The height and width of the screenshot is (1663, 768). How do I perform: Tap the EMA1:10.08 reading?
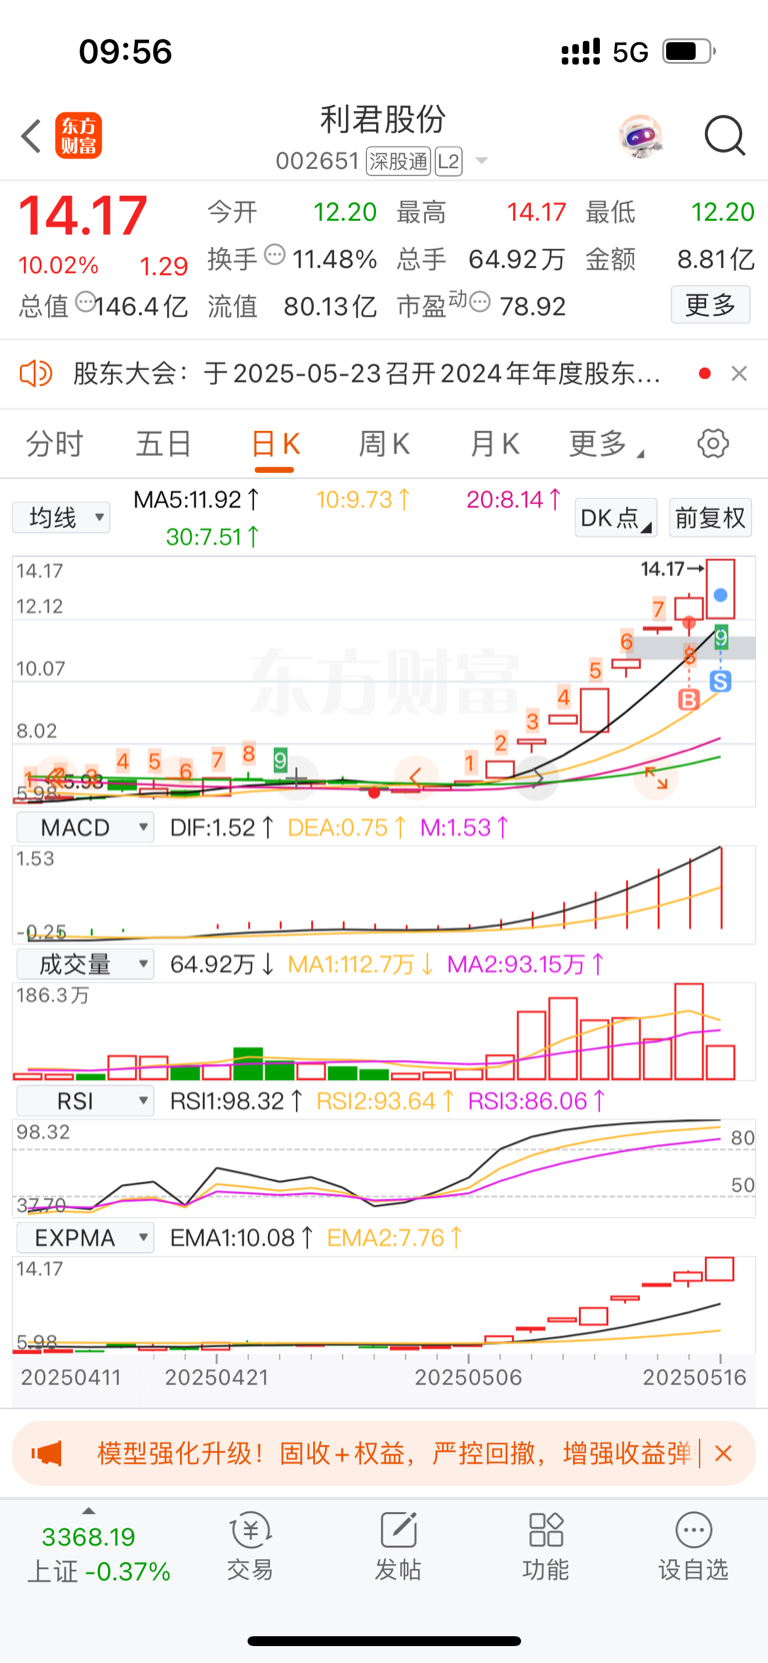242,1238
